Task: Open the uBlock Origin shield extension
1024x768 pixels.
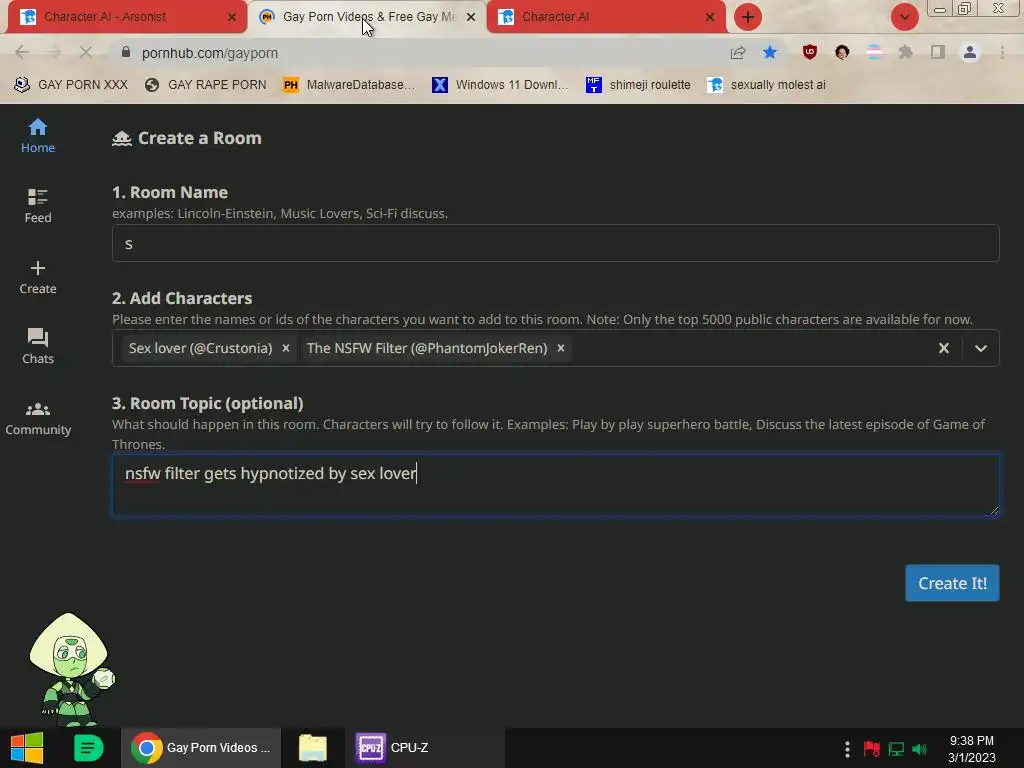Action: click(x=810, y=52)
